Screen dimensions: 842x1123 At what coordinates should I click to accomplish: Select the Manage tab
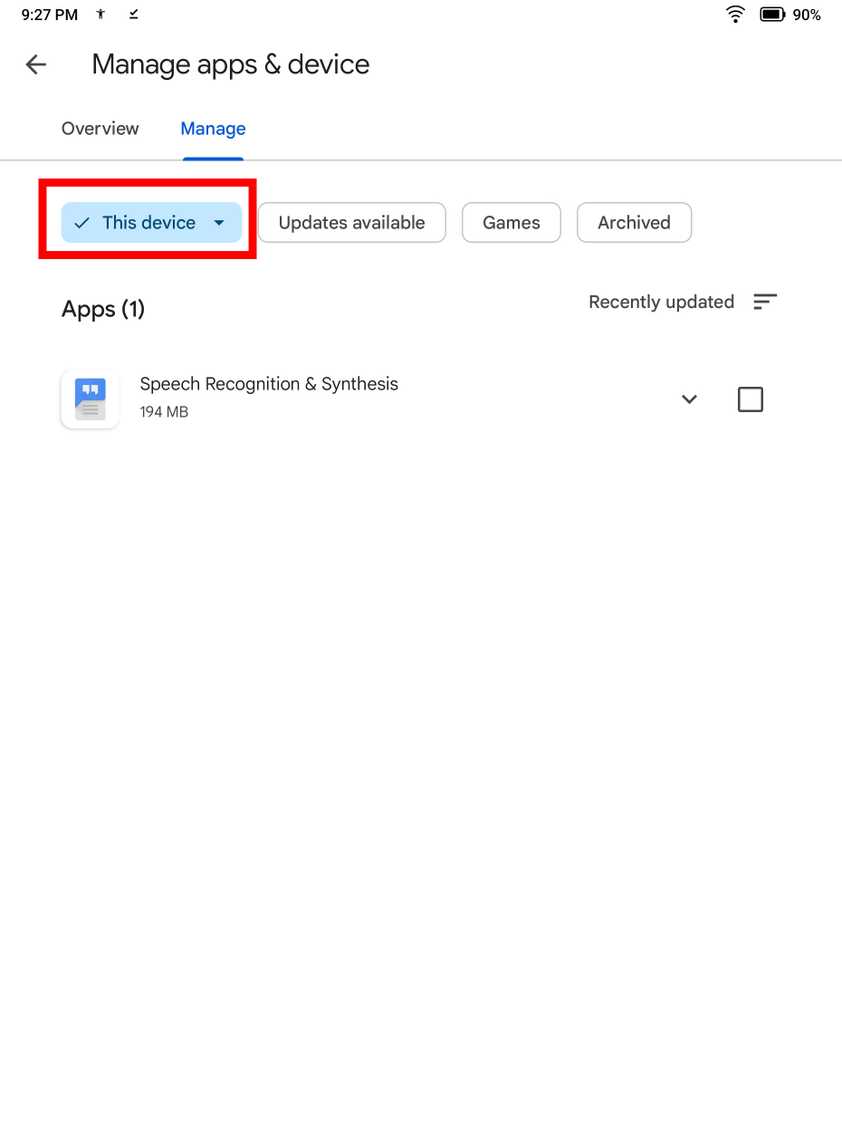[x=213, y=129]
